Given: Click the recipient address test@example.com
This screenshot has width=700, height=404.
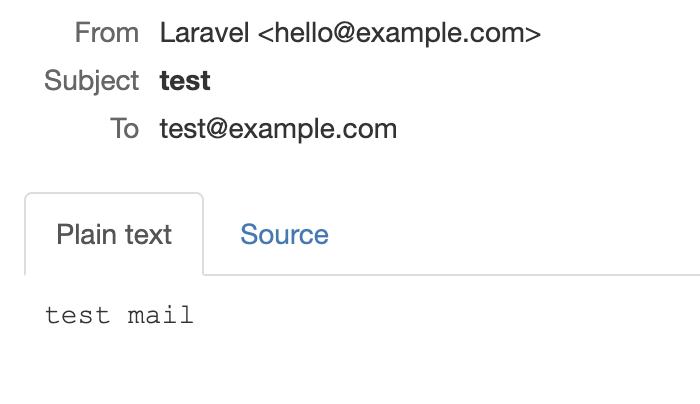Looking at the screenshot, I should 278,129.
